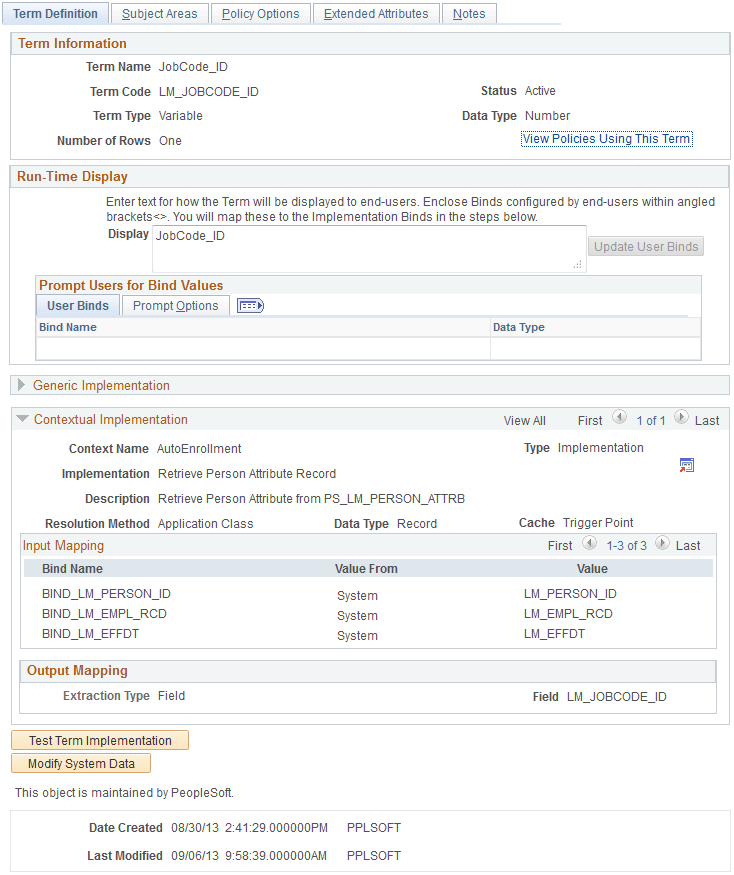Switch to the Extended Attributes tab

click(x=376, y=13)
